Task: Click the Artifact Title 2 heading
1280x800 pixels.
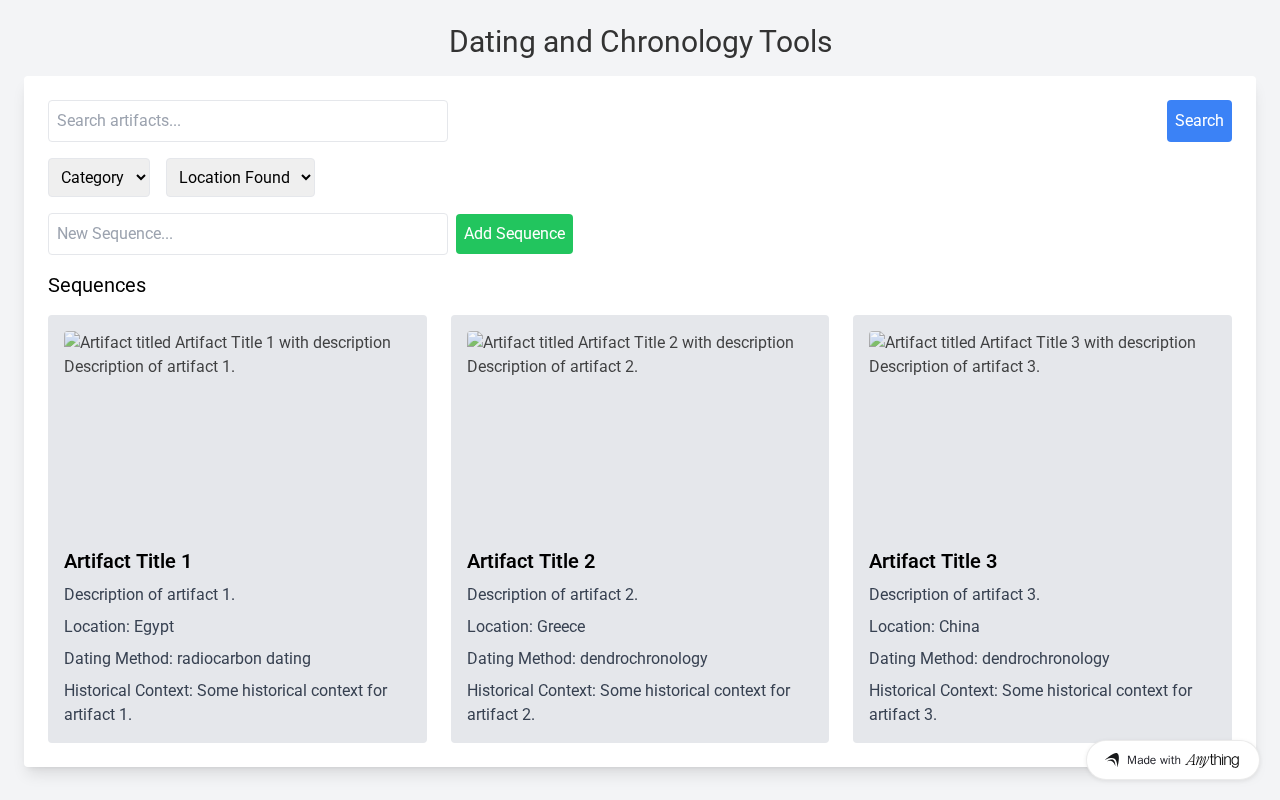Action: (x=531, y=561)
